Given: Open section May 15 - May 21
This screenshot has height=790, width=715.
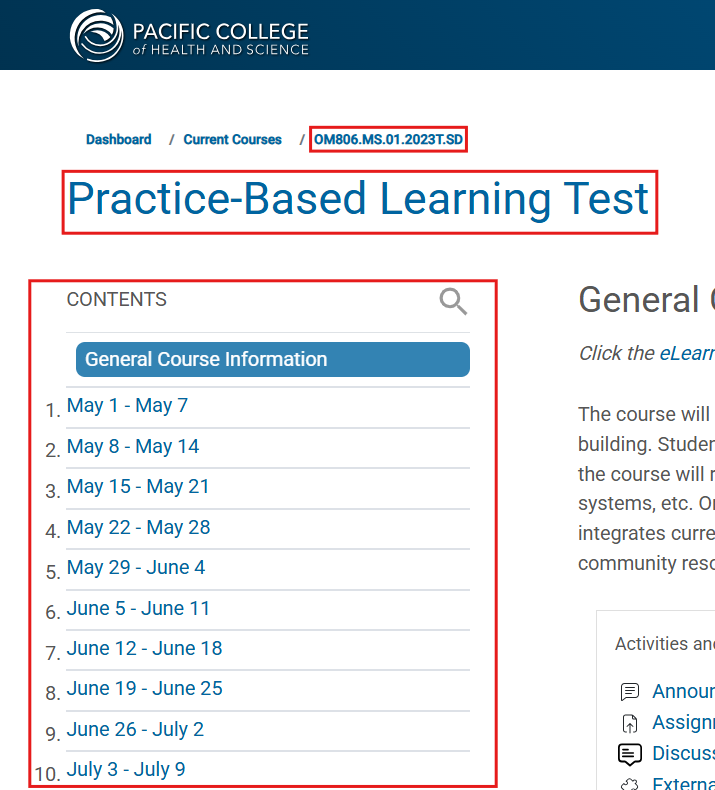Looking at the screenshot, I should 138,487.
